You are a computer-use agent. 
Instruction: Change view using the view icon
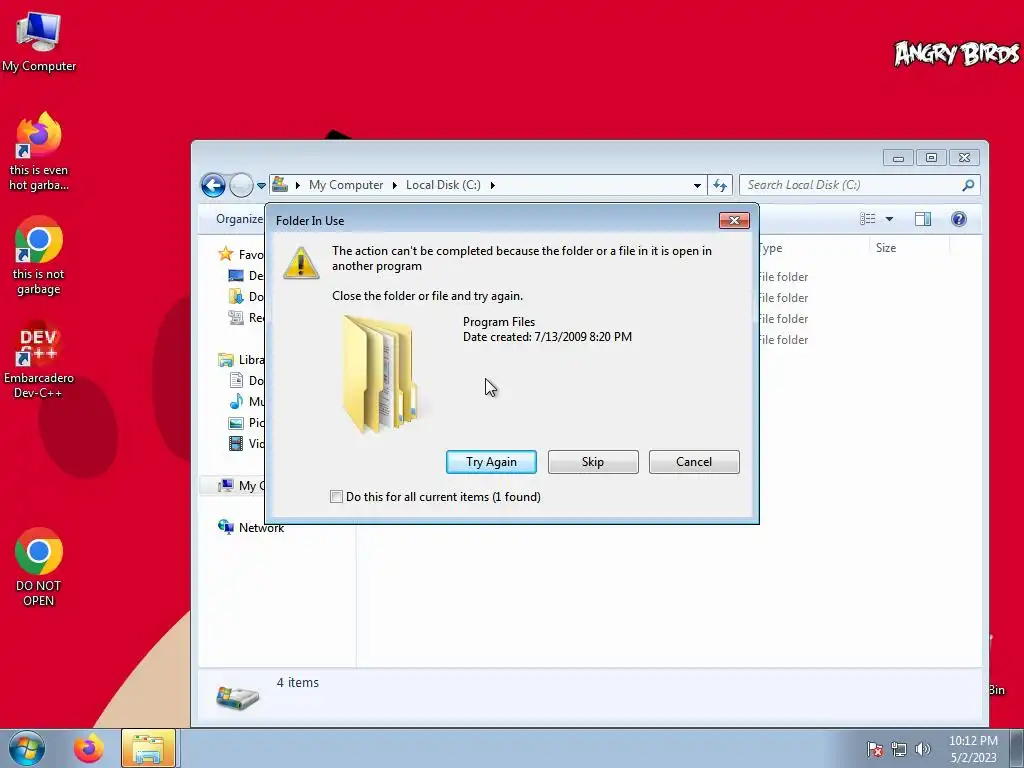tap(867, 219)
